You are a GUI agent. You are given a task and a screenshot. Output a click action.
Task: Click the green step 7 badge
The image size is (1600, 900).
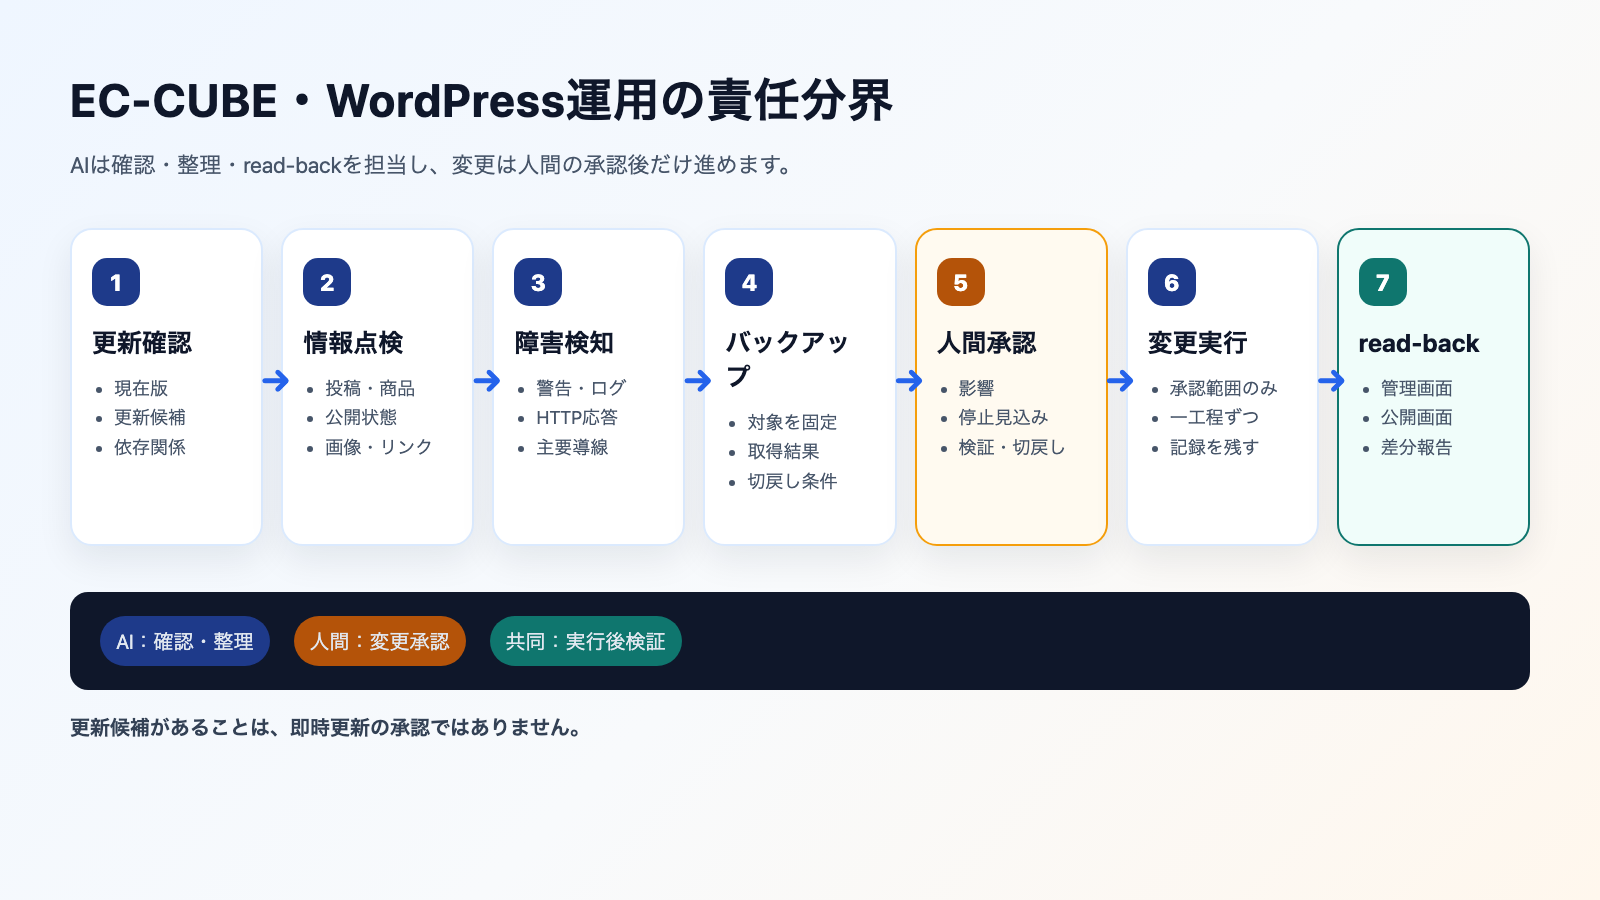point(1383,282)
